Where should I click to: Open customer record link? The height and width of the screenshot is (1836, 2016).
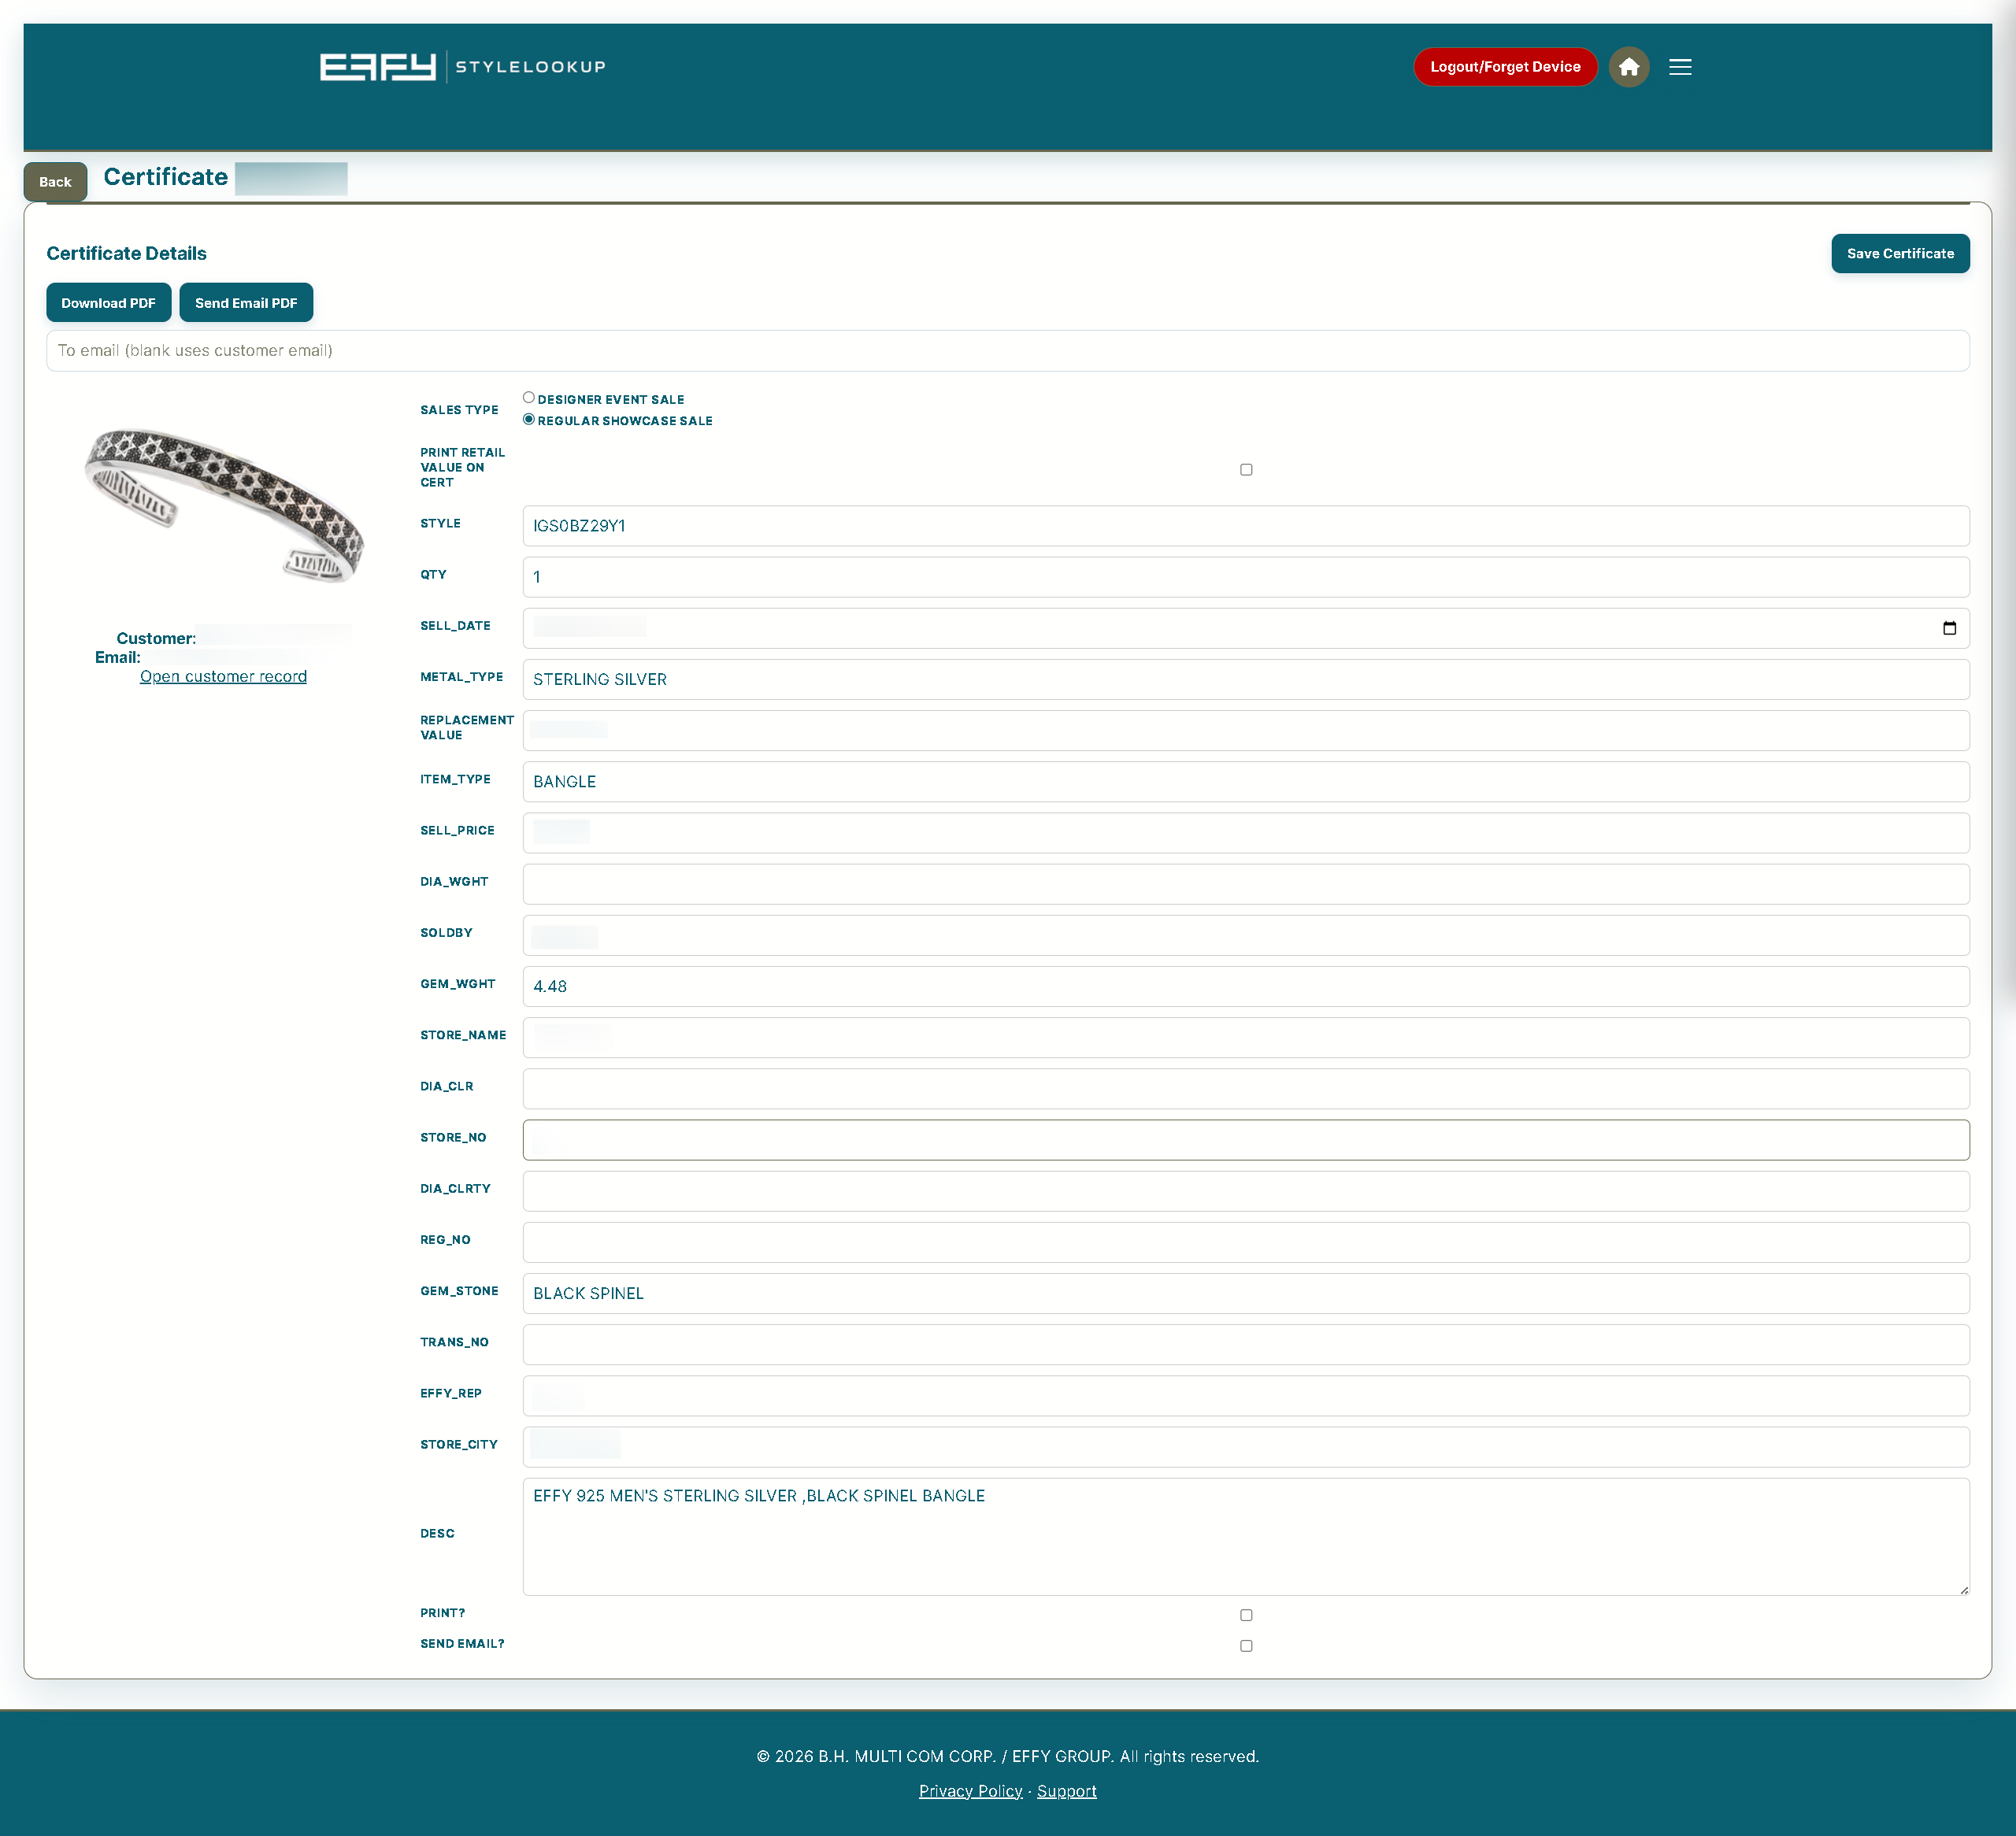[223, 677]
